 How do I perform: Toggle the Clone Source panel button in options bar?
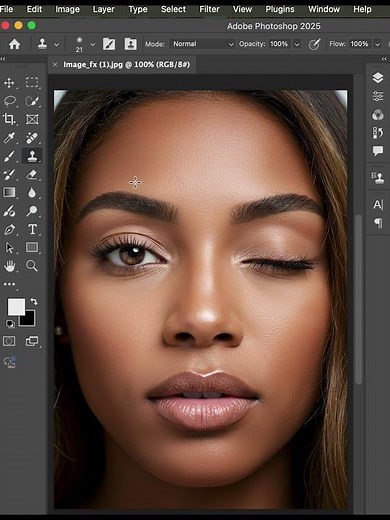[130, 44]
